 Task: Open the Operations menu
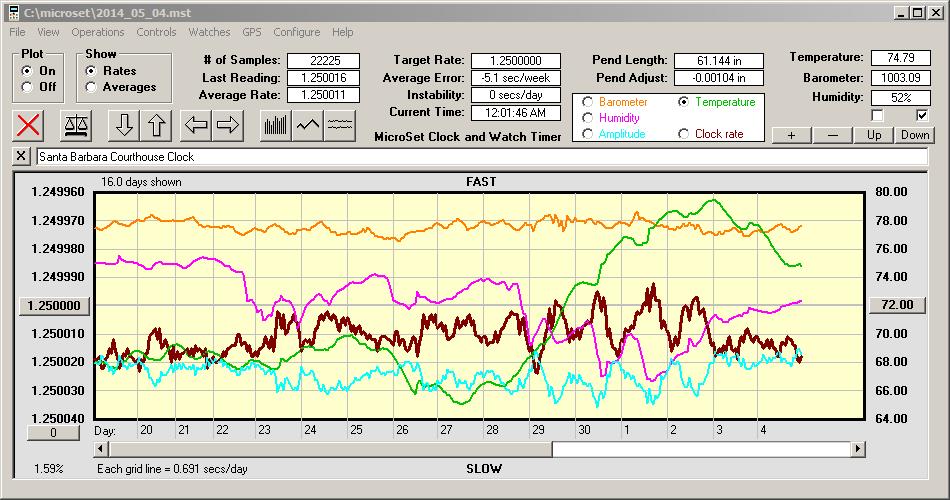(x=98, y=32)
